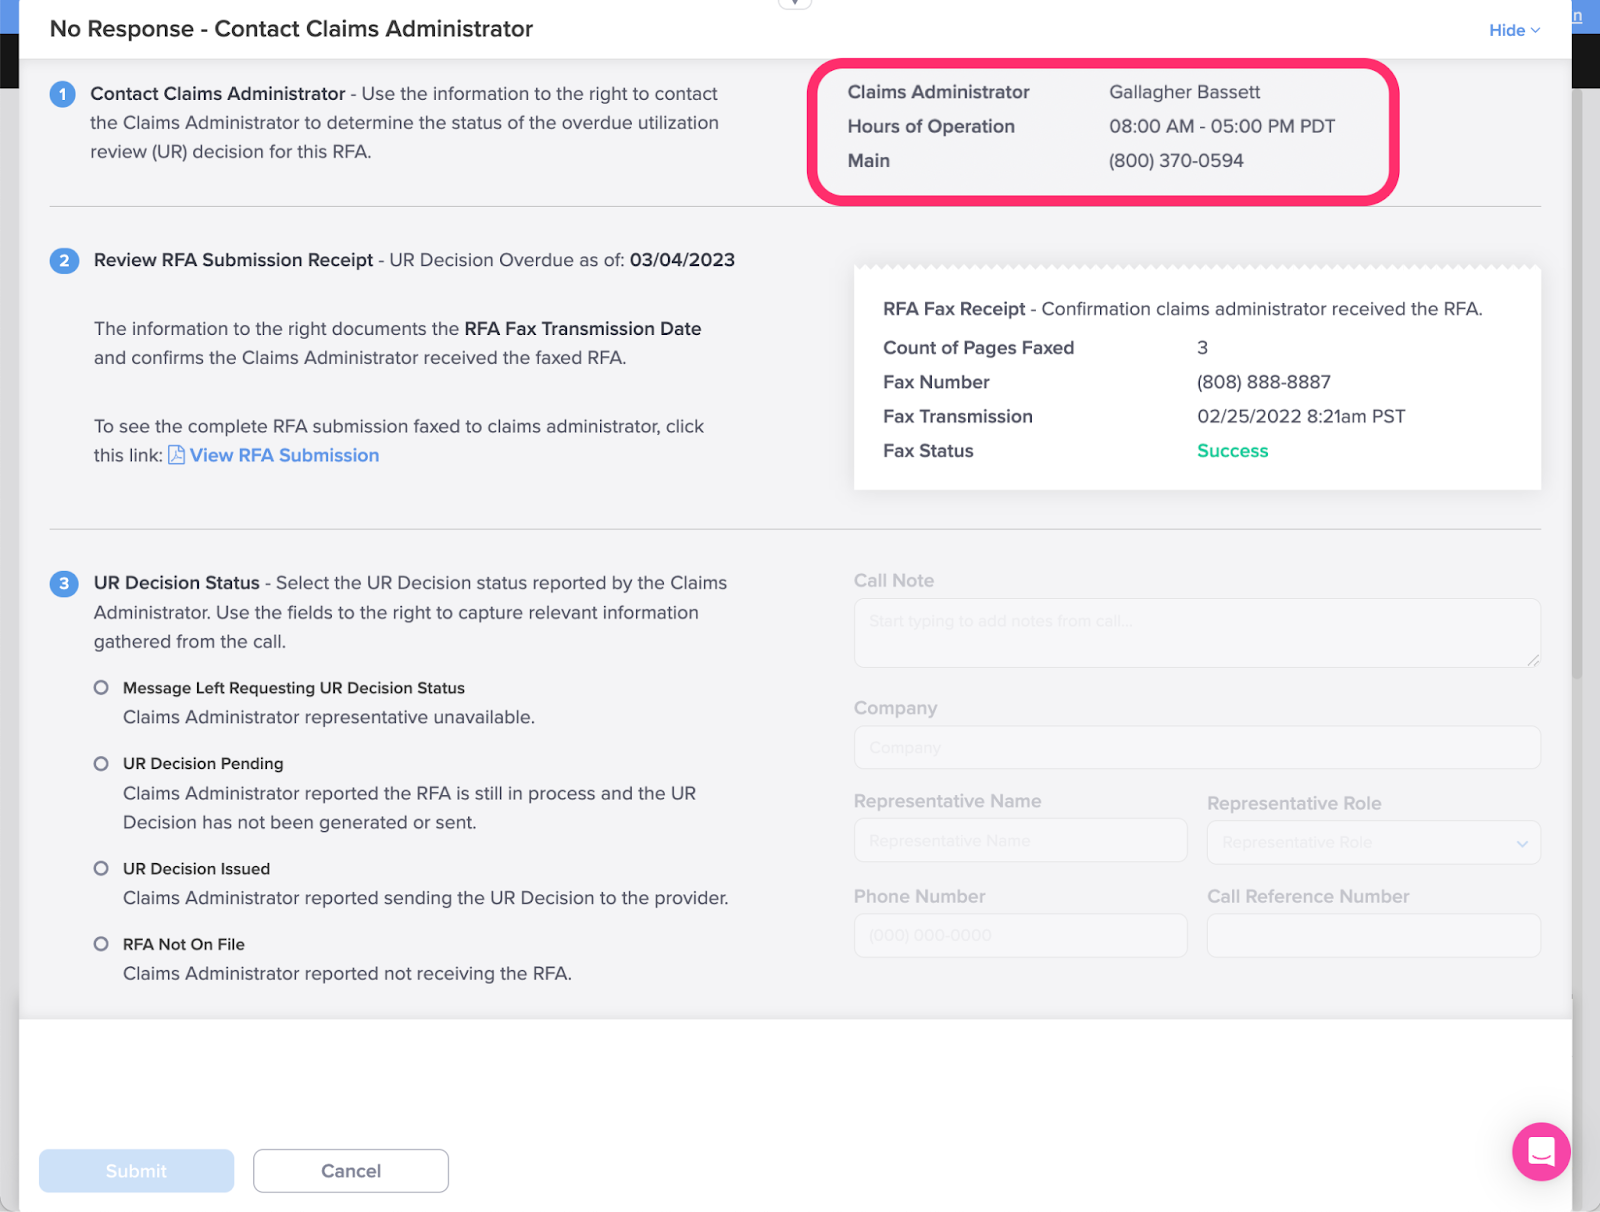Click the Cancel button
Screen dimensions: 1600x1212
(x=351, y=1170)
